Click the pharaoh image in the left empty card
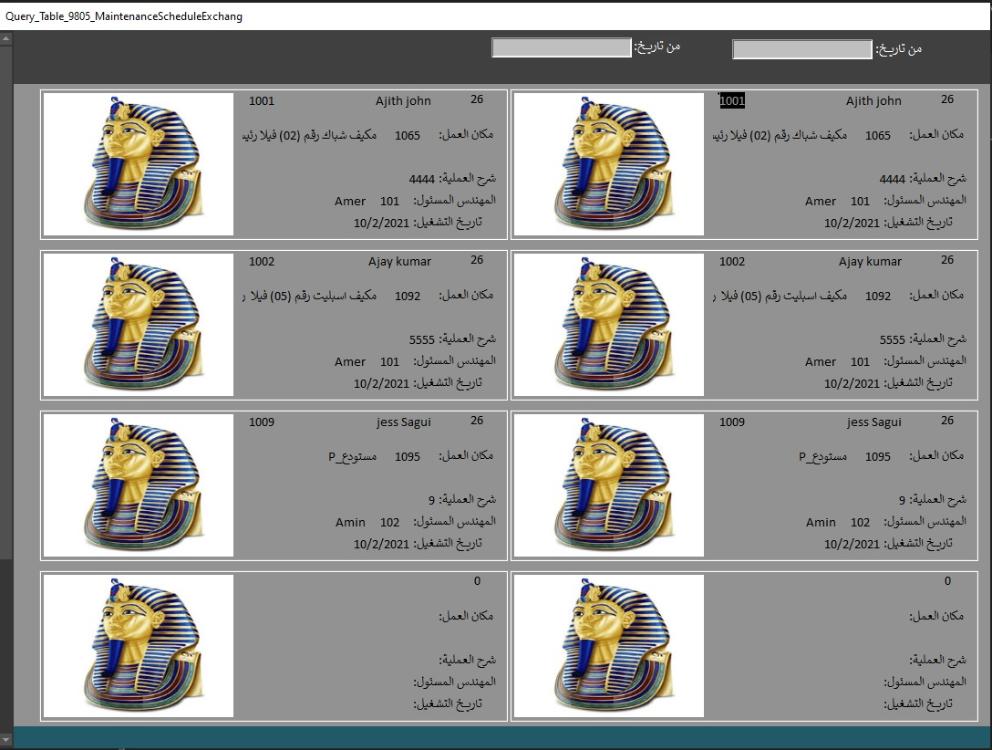 pos(138,646)
